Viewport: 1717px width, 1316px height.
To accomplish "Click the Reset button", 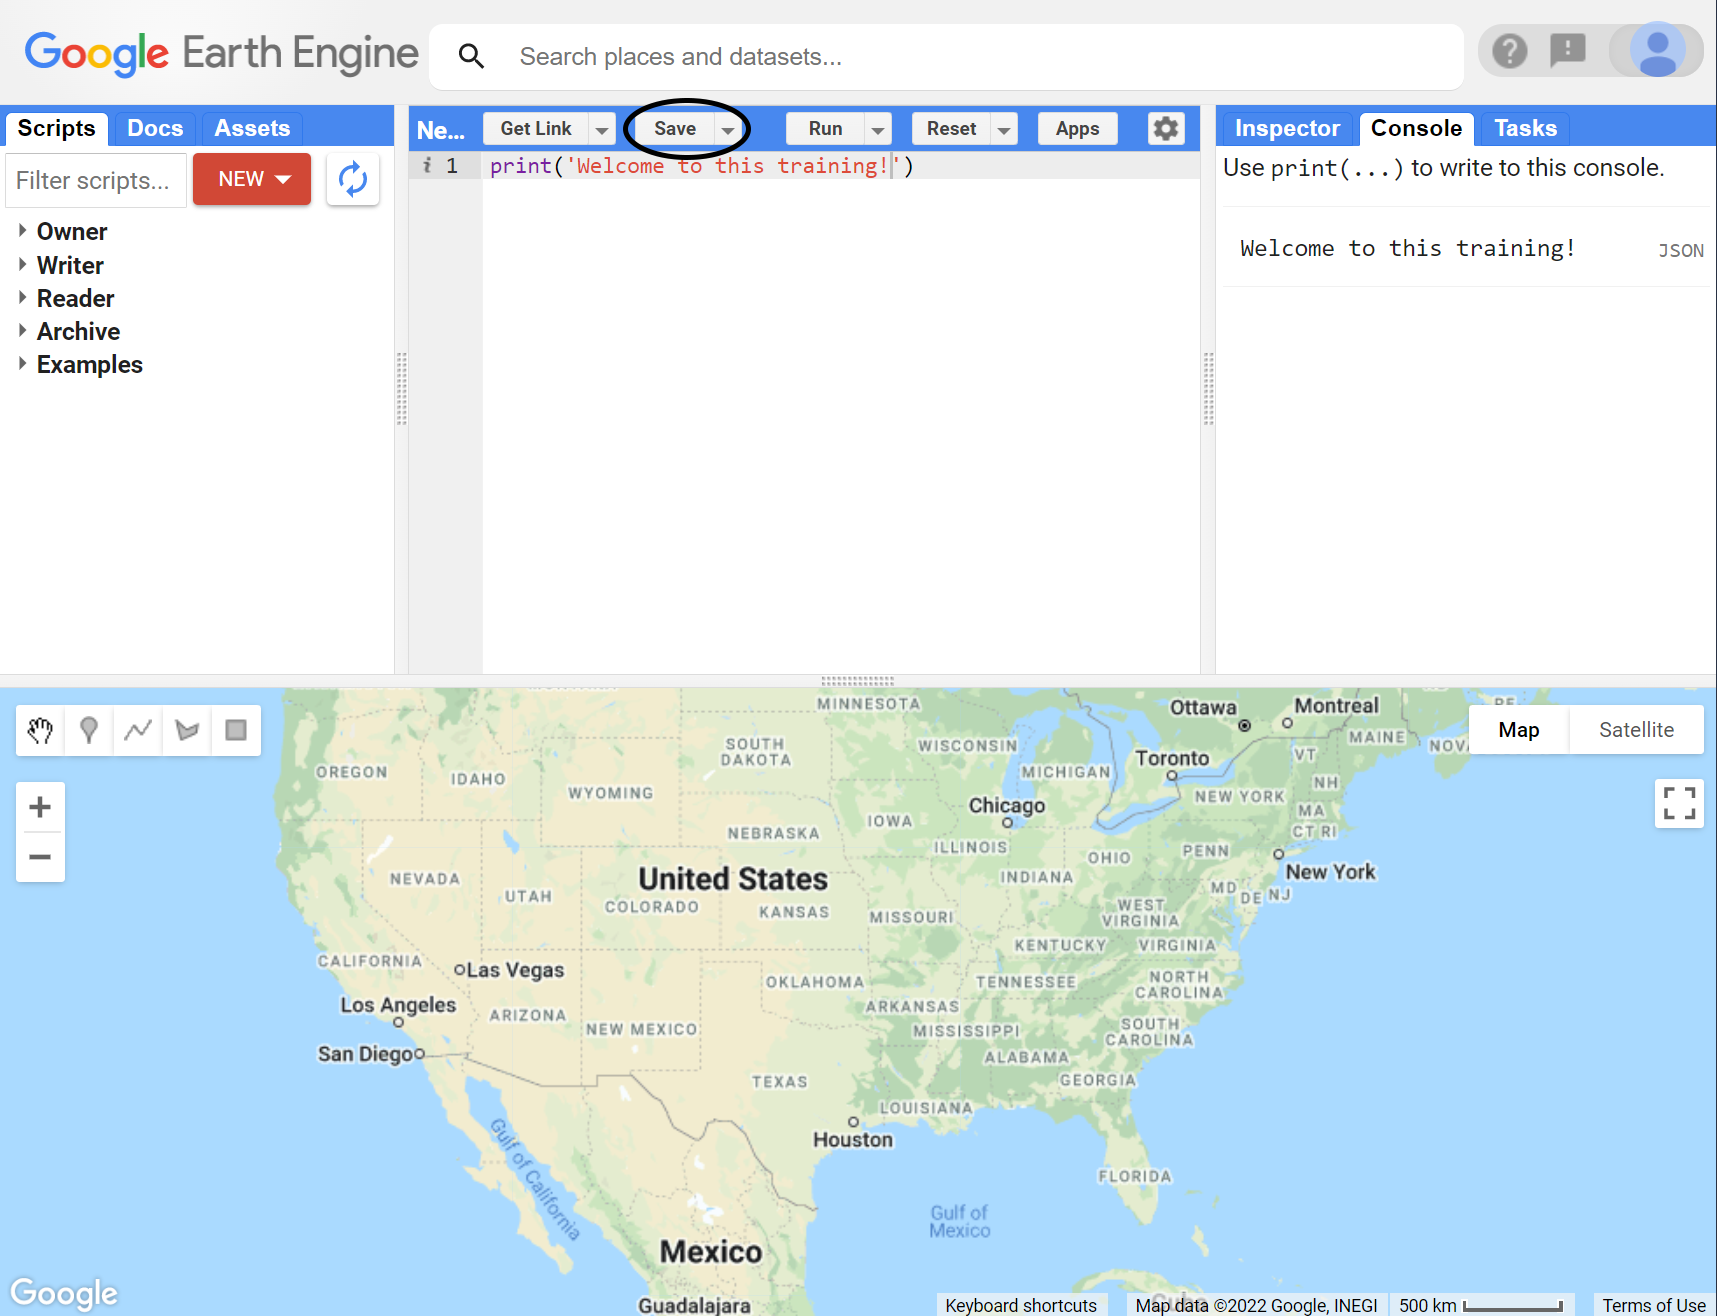I will point(951,129).
